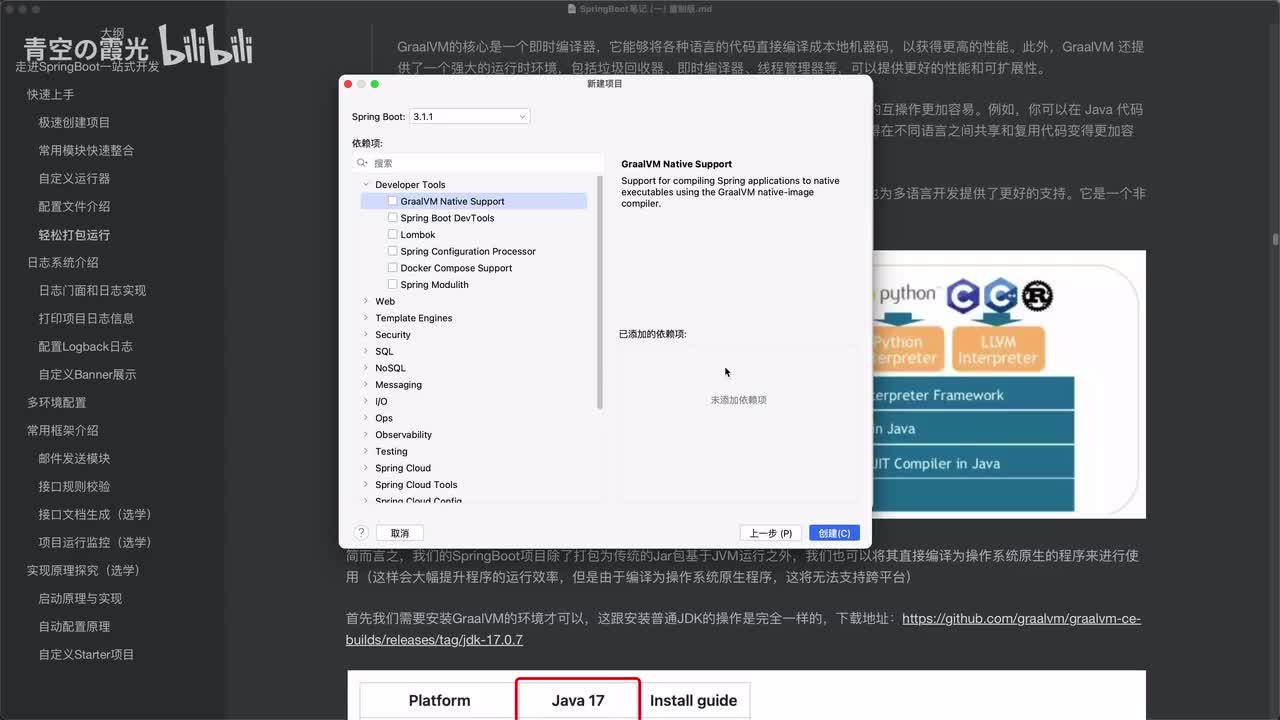Expand the Spring Cloud Tools category
Viewport: 1280px width, 720px height.
click(366, 485)
